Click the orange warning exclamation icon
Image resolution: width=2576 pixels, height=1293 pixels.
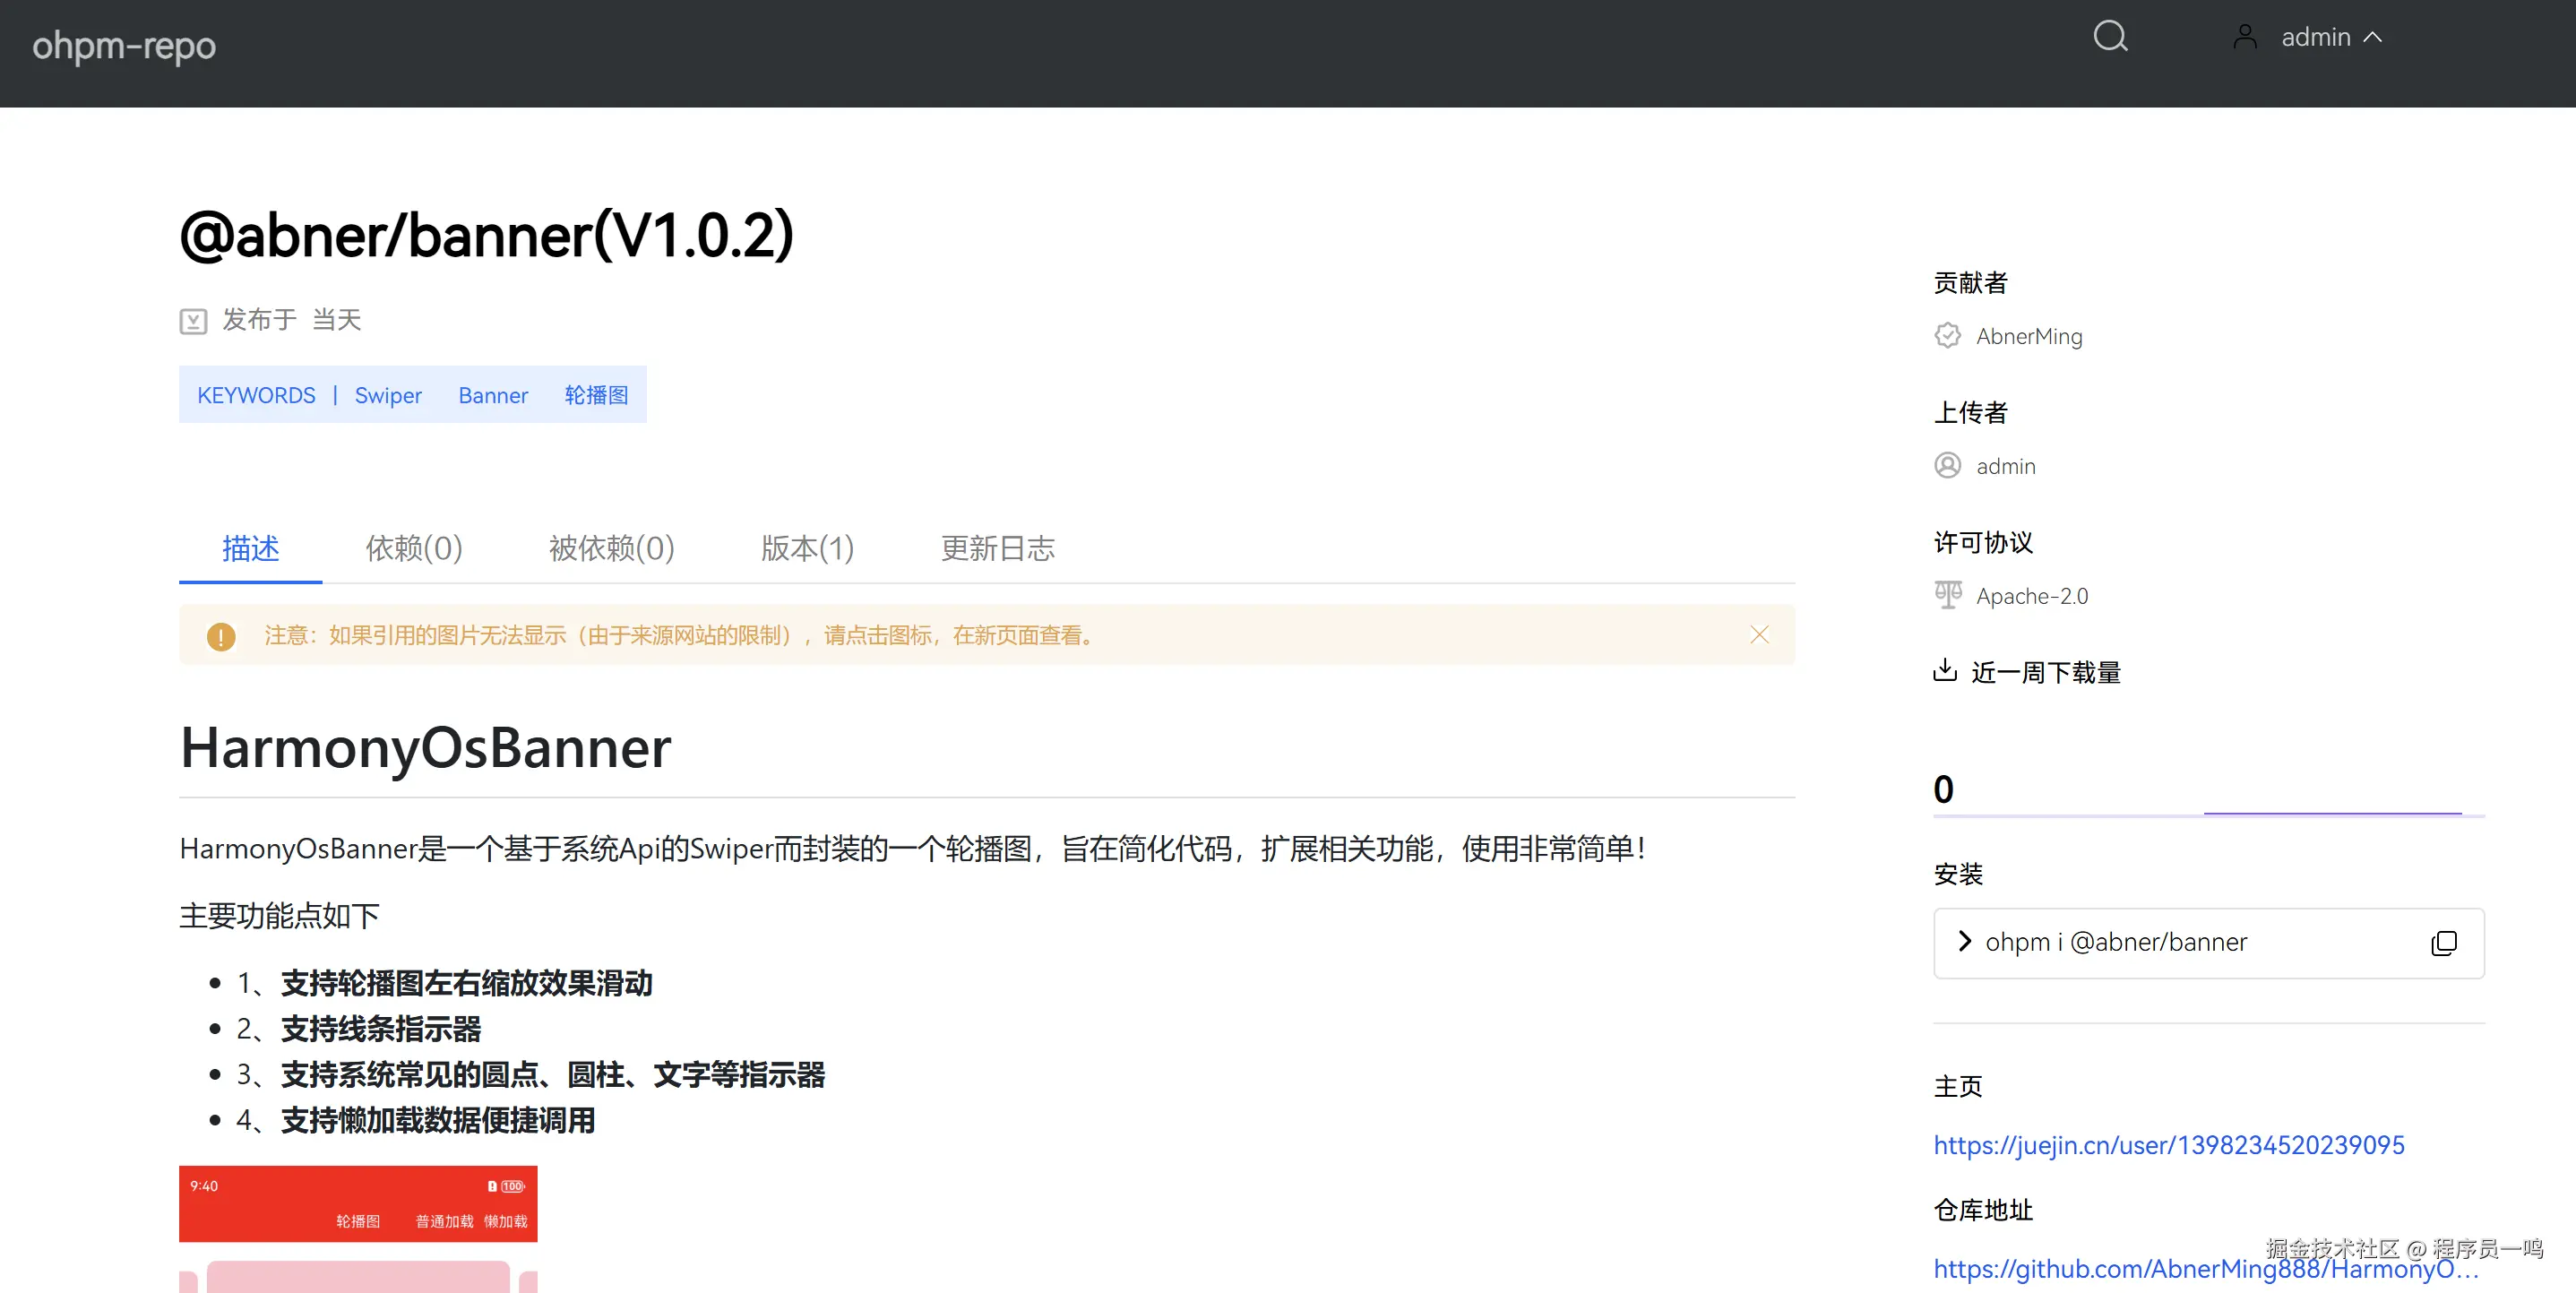[x=221, y=636]
